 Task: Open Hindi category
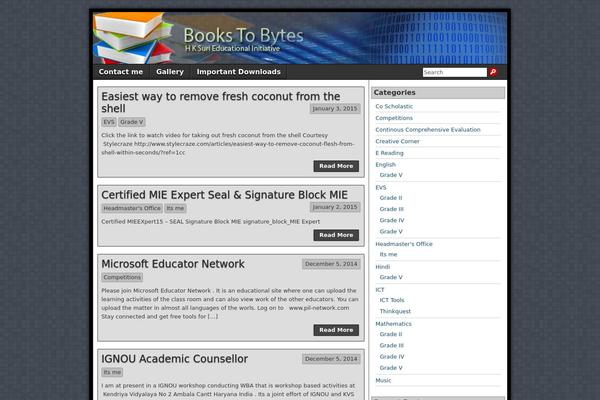point(383,267)
